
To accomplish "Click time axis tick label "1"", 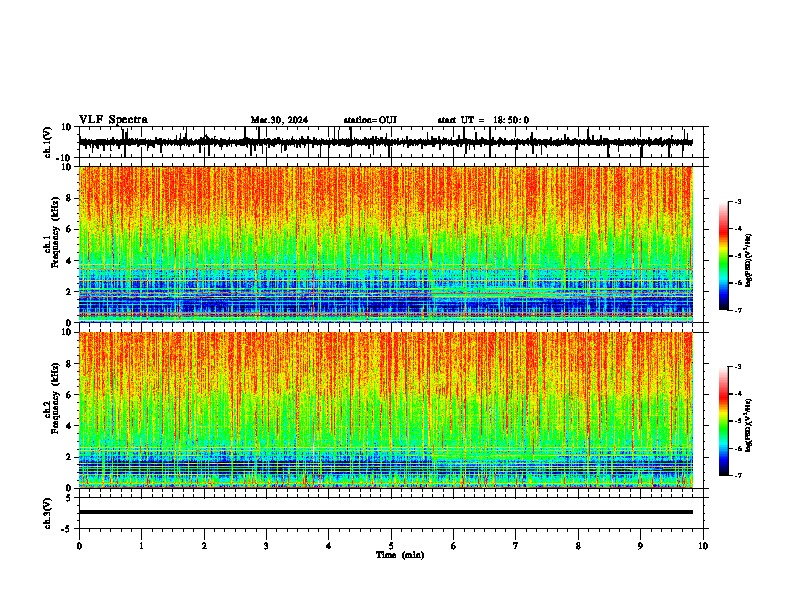I will pyautogui.click(x=141, y=546).
